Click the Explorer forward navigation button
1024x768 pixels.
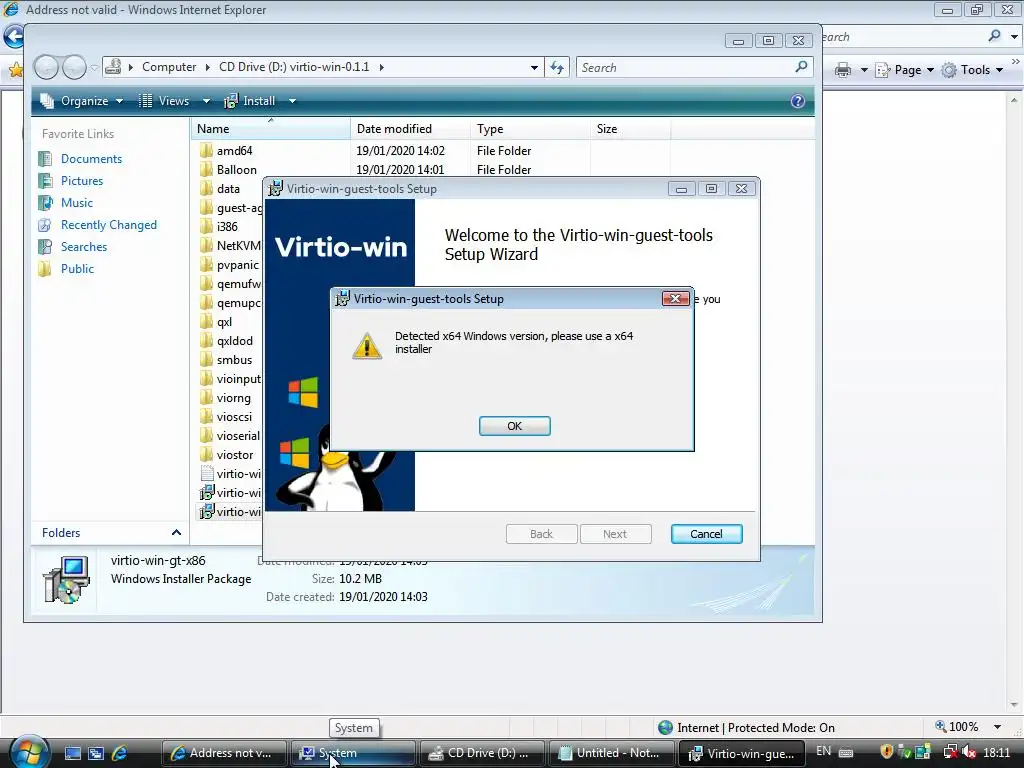74,67
